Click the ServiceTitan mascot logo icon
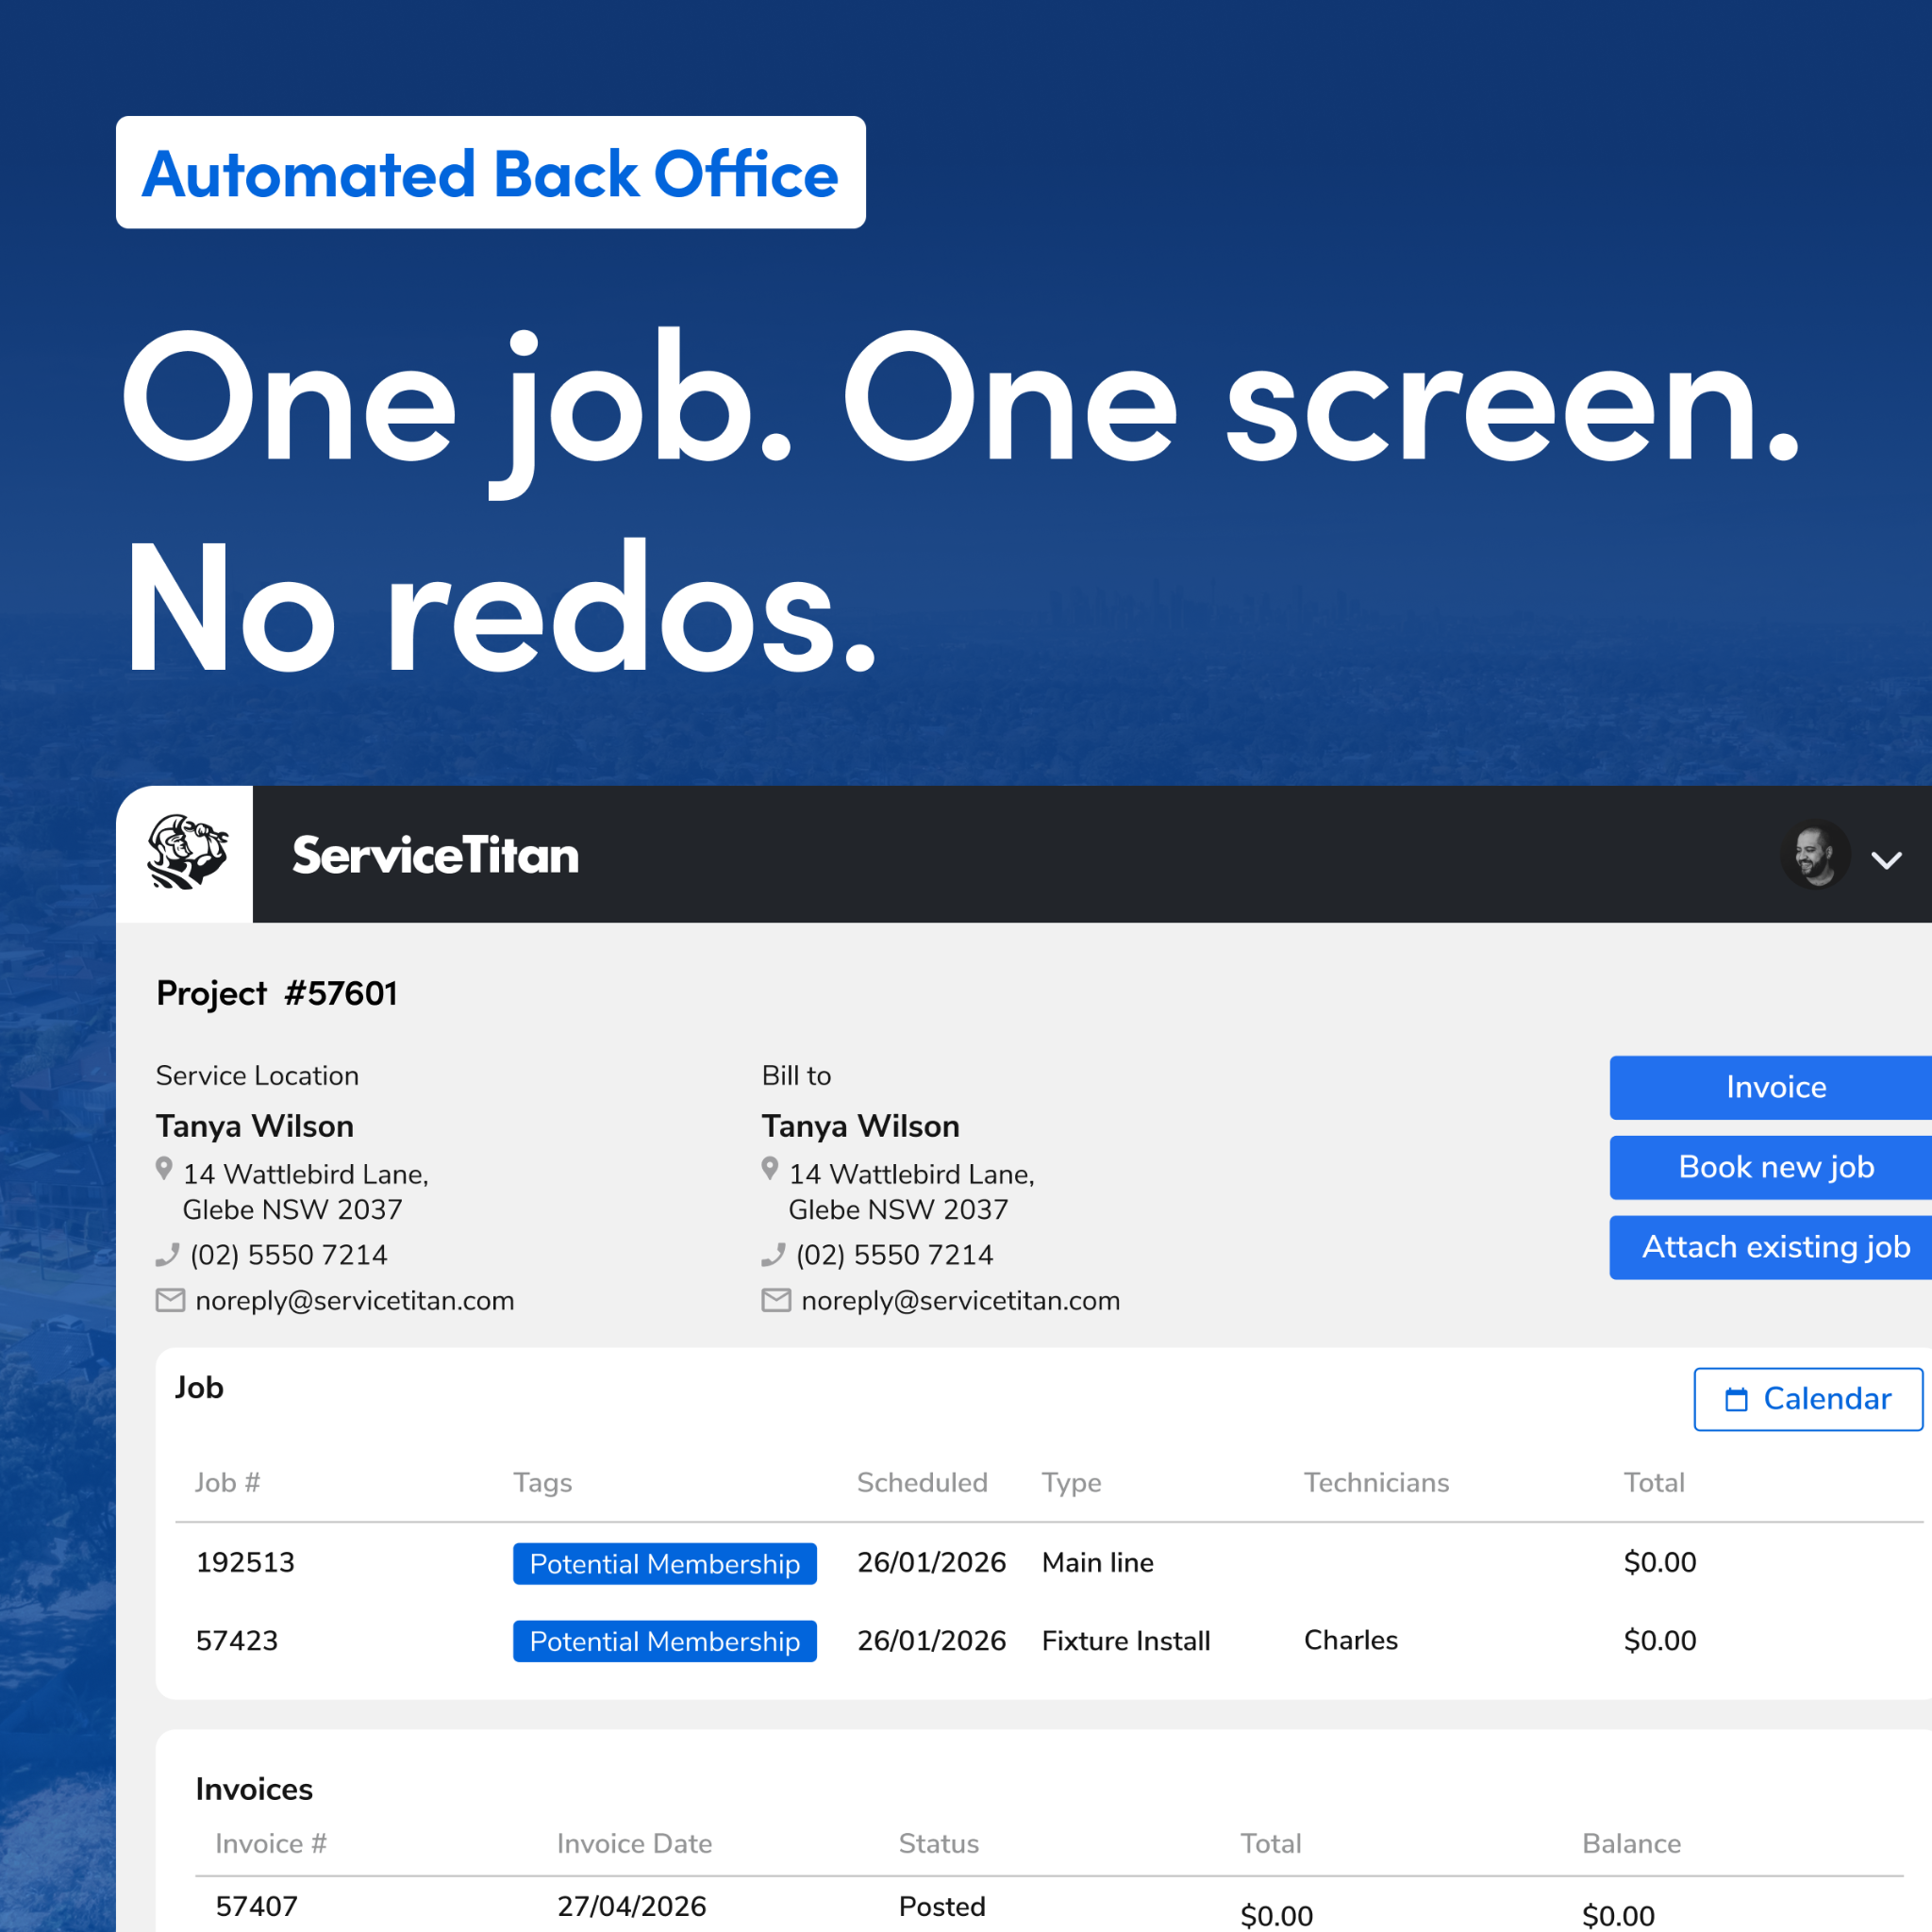The width and height of the screenshot is (1932, 1932). (187, 853)
